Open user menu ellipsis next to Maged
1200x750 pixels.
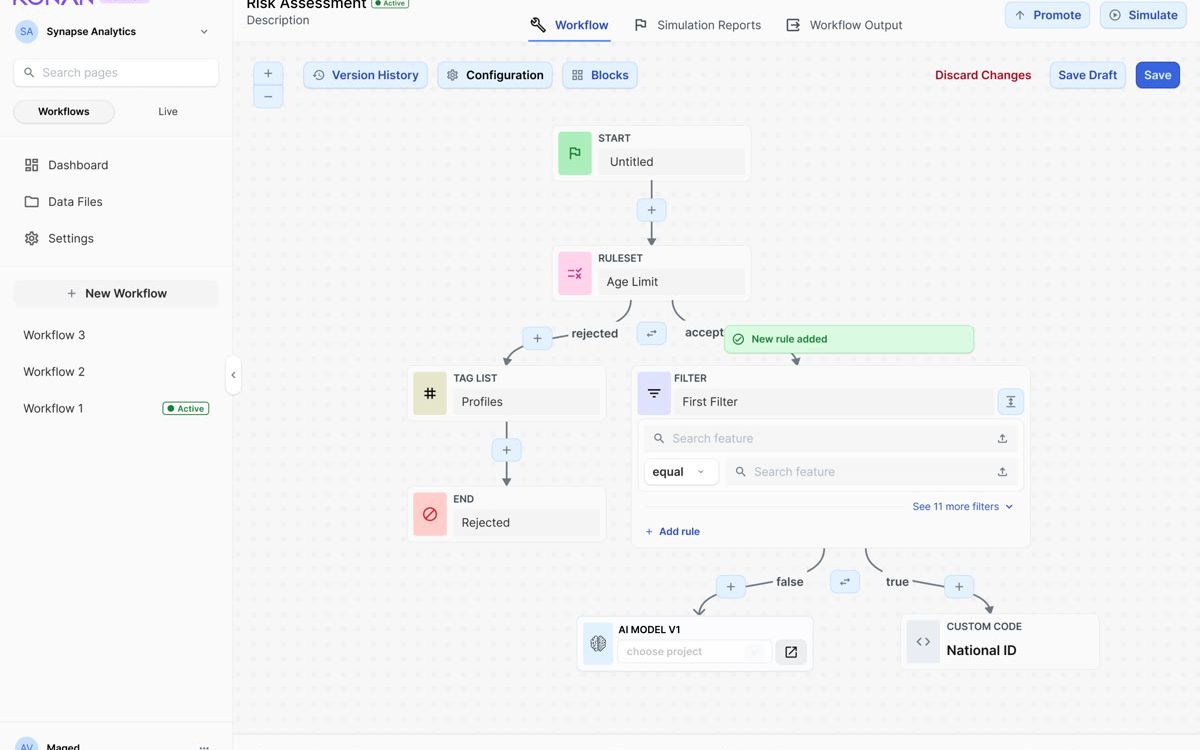click(x=204, y=746)
